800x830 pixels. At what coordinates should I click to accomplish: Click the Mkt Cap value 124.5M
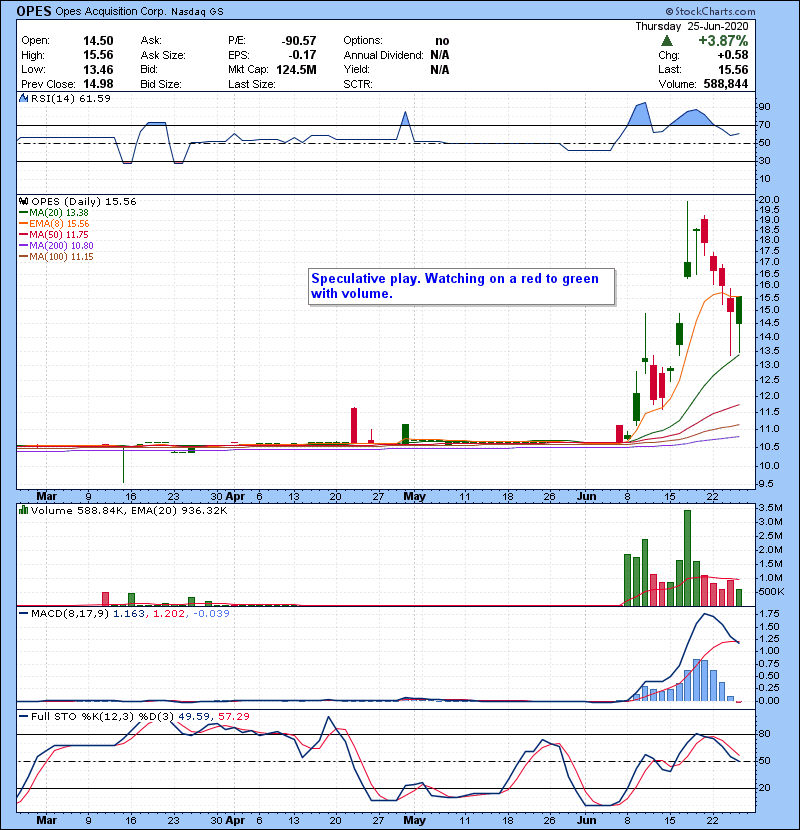(296, 69)
